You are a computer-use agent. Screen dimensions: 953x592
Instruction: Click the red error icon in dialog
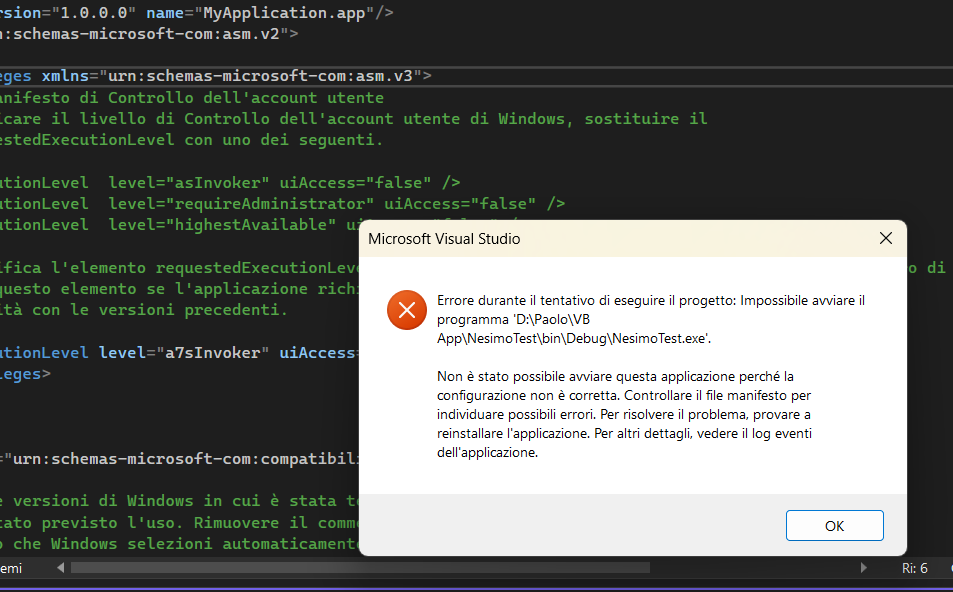pos(407,310)
